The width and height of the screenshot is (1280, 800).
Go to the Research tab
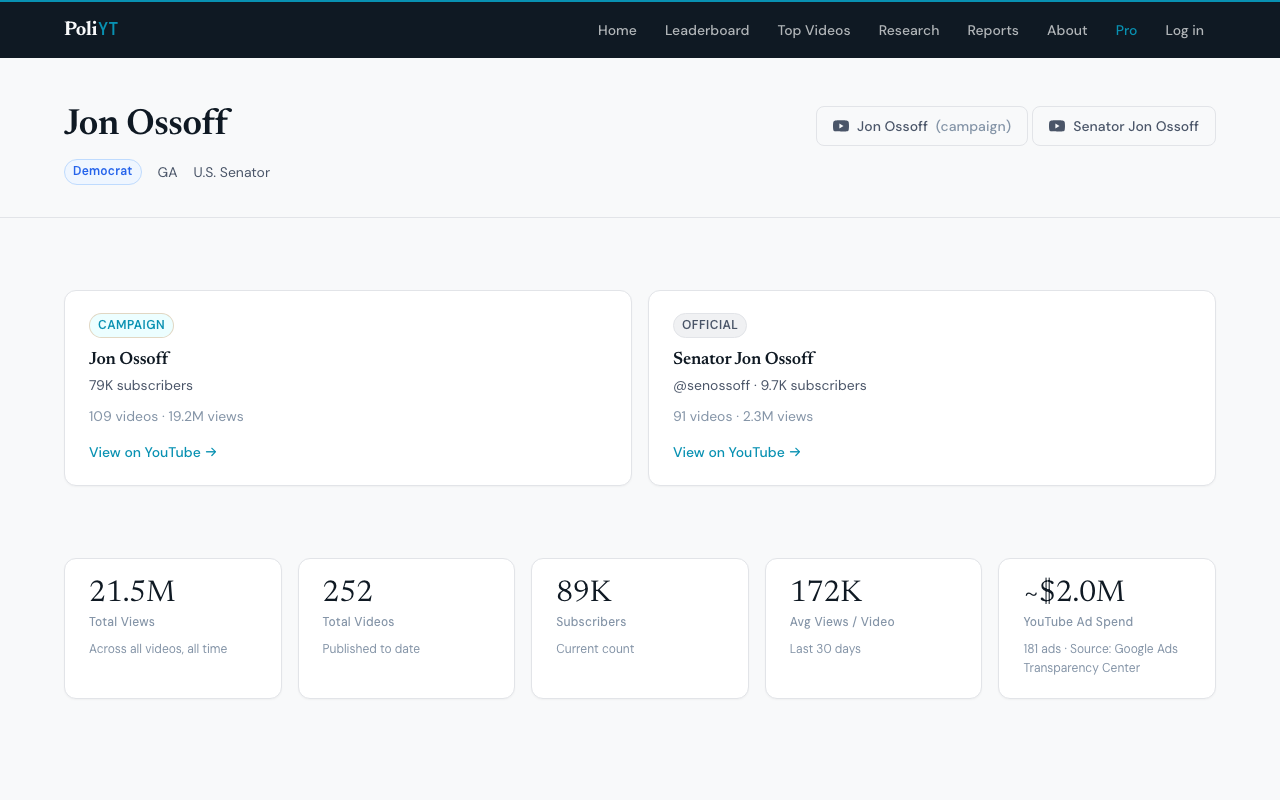pyautogui.click(x=908, y=30)
